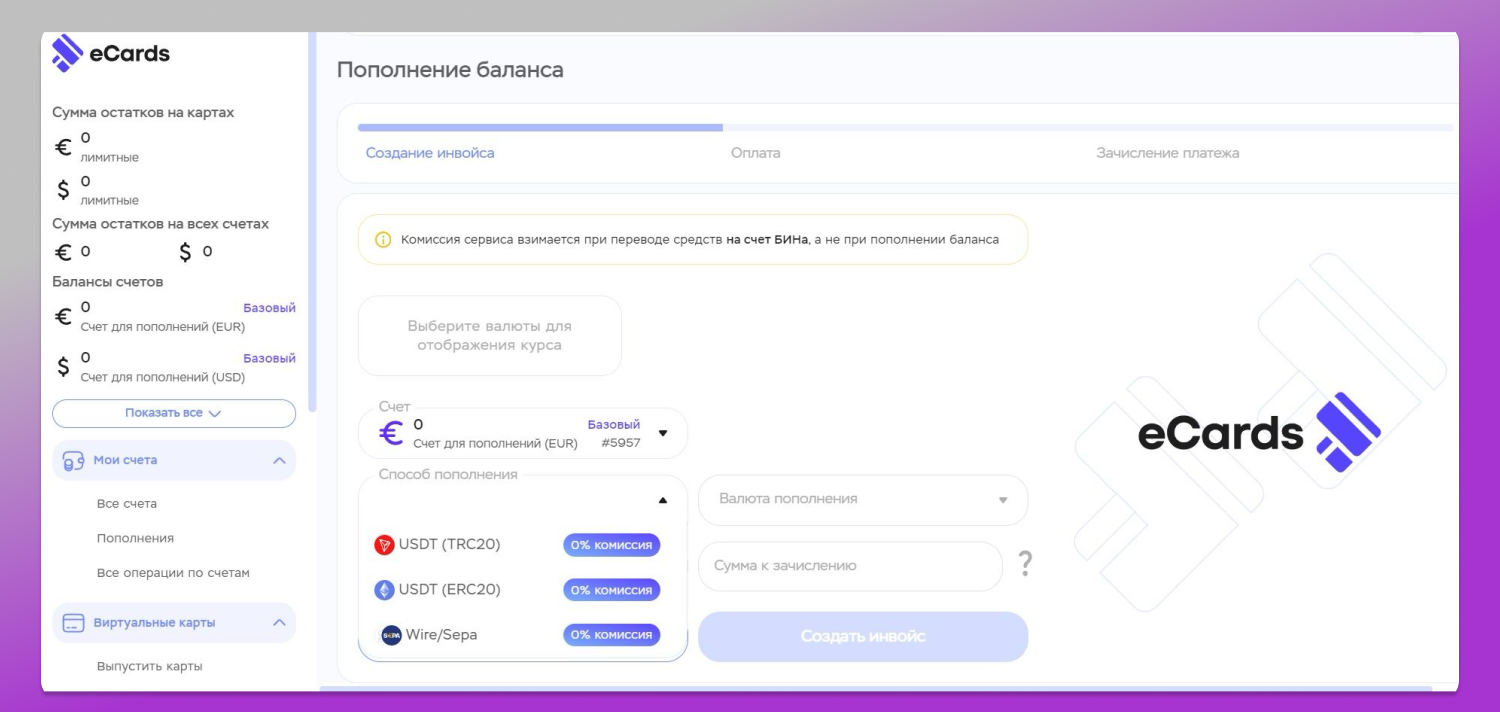Click Сумма остатков на картах heading
Screen dimensions: 1500x712
[x=143, y=113]
